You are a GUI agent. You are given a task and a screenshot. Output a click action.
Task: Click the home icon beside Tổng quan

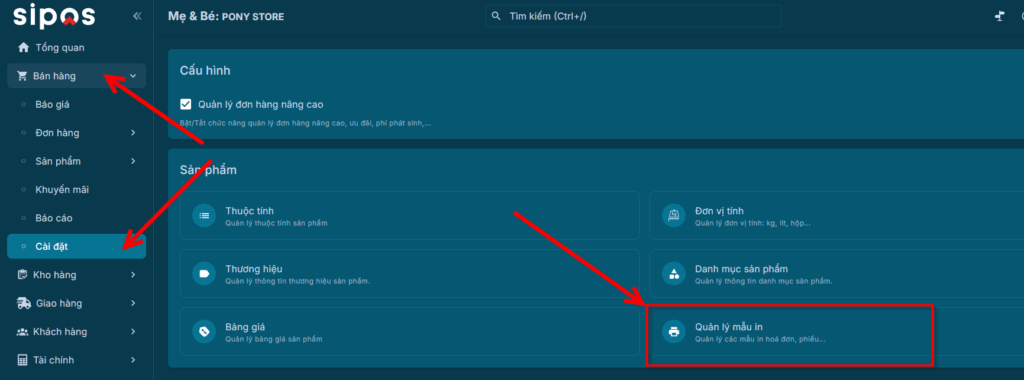tap(24, 48)
